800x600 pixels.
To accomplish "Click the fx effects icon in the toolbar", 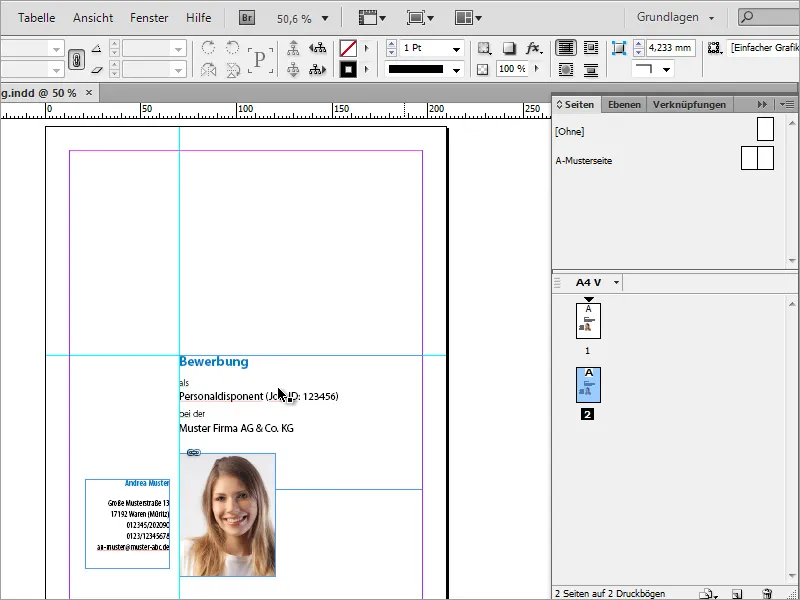I will (535, 47).
